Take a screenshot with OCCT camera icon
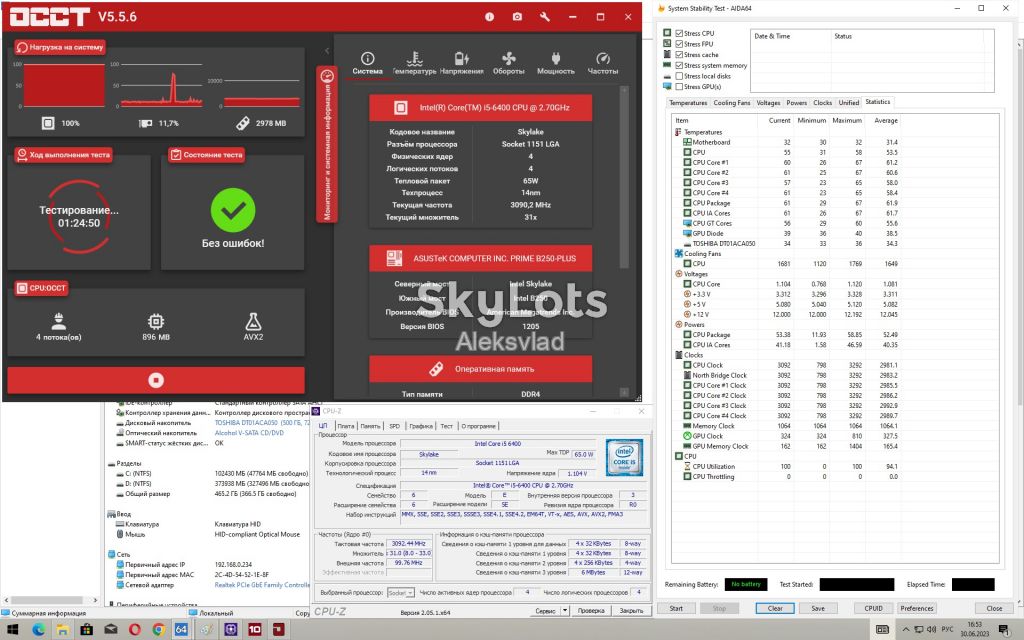 [x=517, y=17]
